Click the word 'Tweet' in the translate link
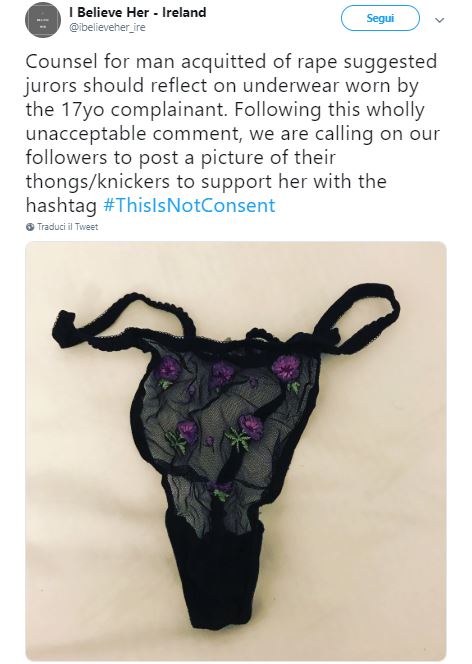 pyautogui.click(x=86, y=227)
